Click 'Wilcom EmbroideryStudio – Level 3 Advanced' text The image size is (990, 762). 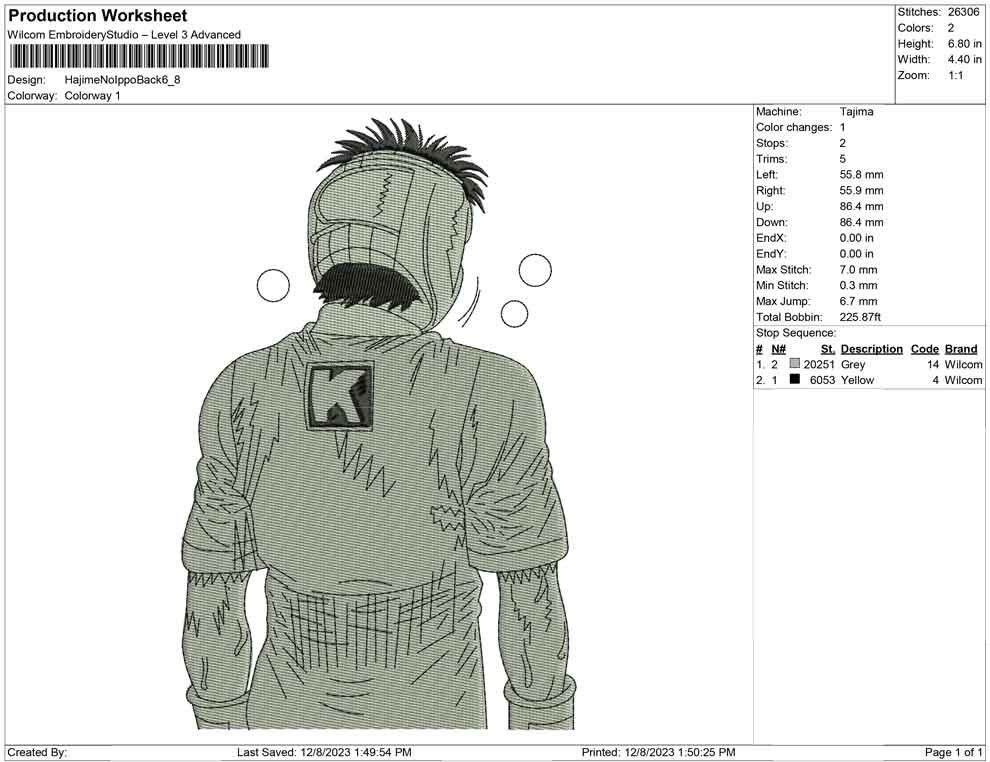pos(124,35)
